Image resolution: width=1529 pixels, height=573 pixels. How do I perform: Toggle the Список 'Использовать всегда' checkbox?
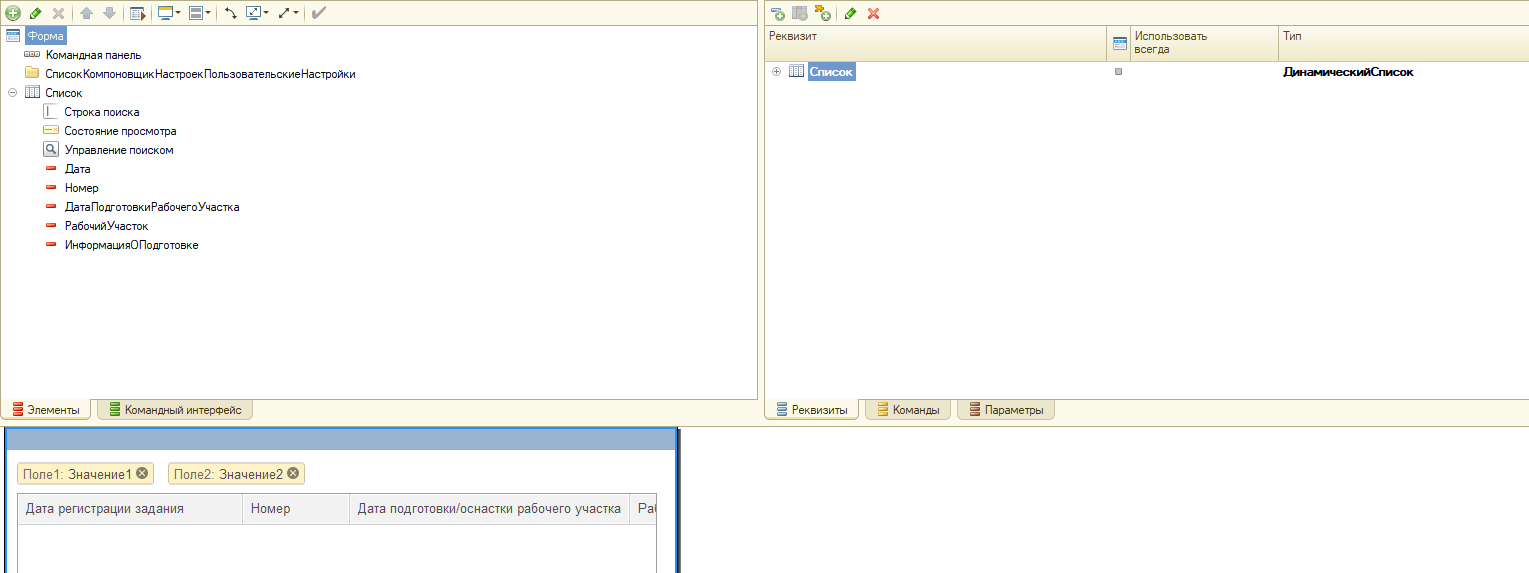click(1119, 72)
